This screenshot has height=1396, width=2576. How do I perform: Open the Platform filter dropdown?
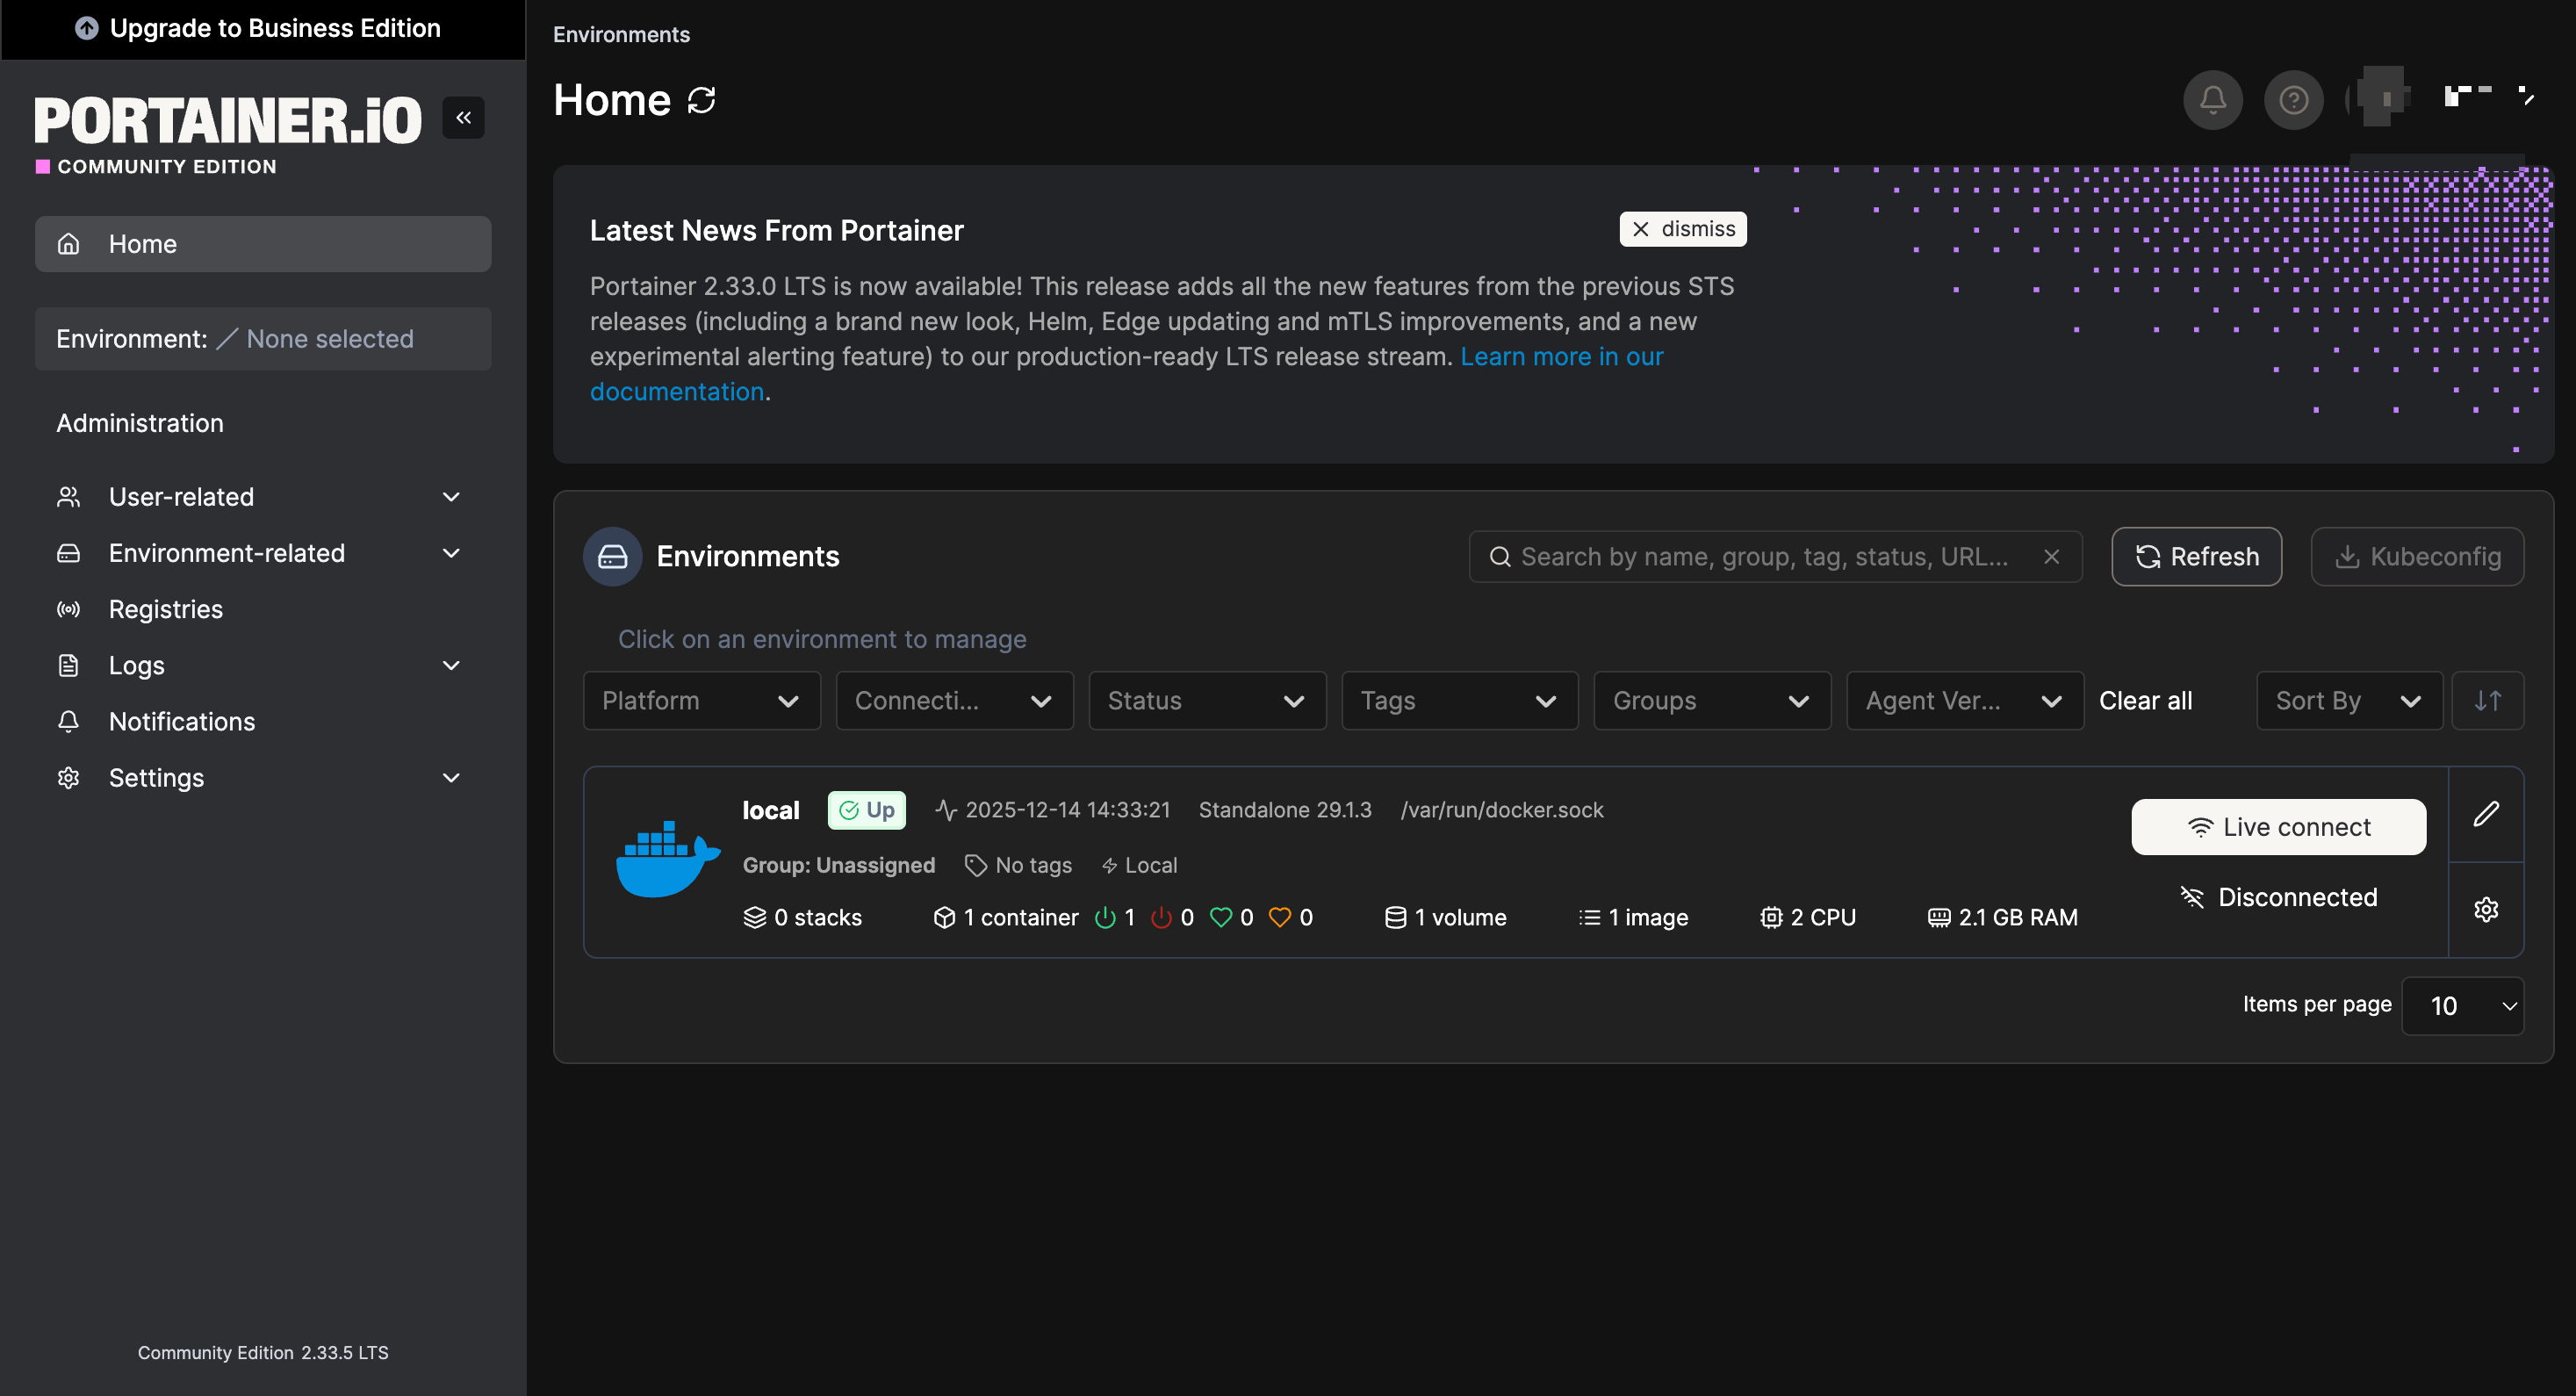(701, 701)
